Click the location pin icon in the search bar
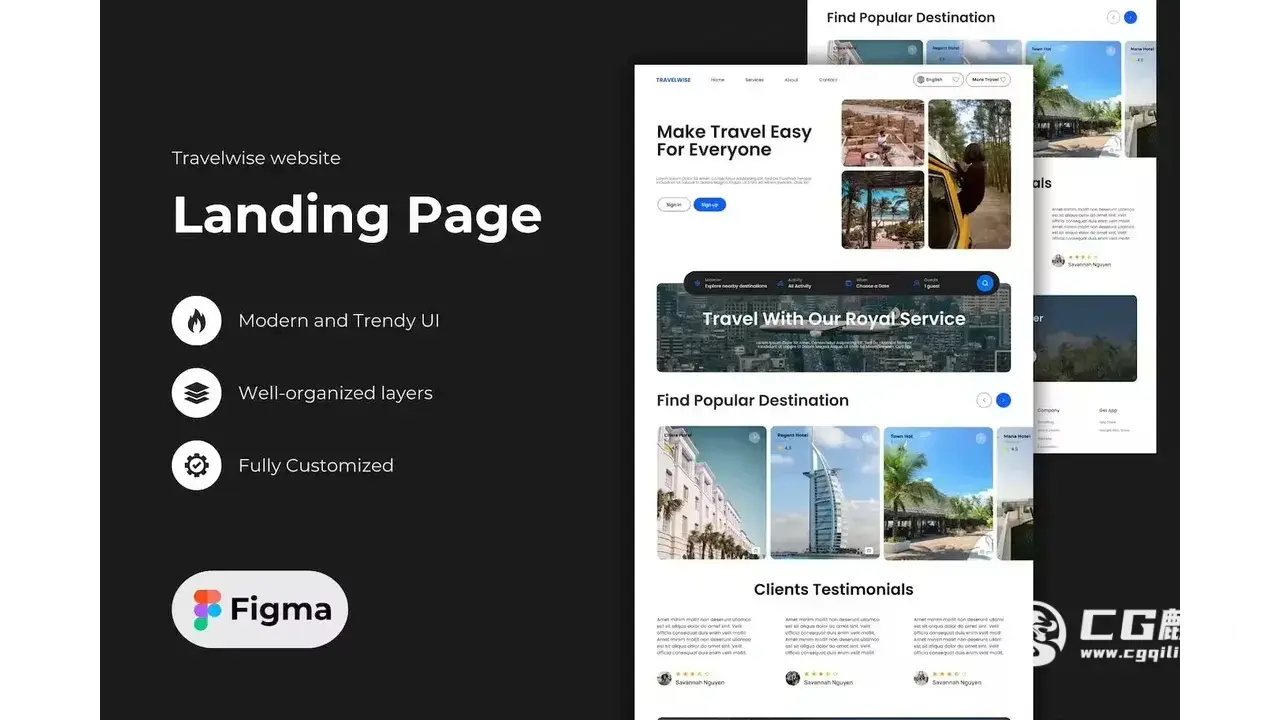 point(697,283)
